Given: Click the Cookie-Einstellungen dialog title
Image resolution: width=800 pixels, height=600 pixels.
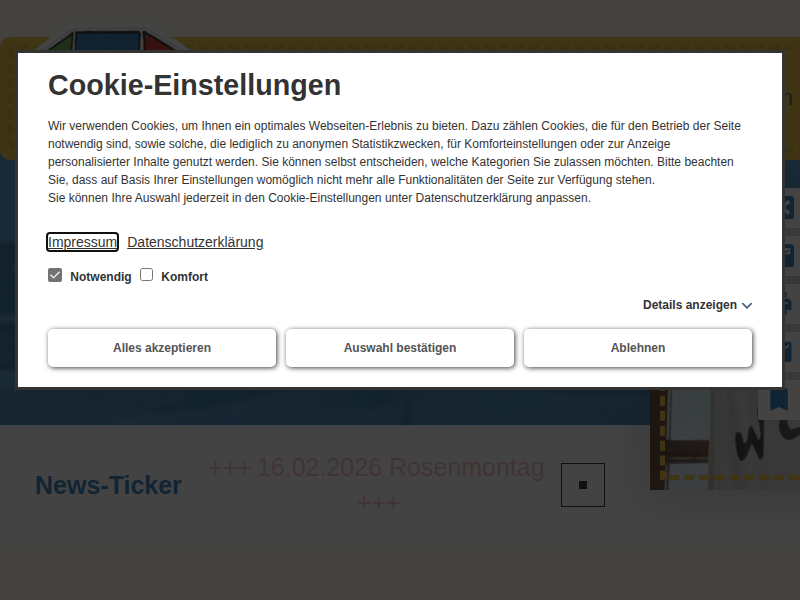Looking at the screenshot, I should coord(194,85).
